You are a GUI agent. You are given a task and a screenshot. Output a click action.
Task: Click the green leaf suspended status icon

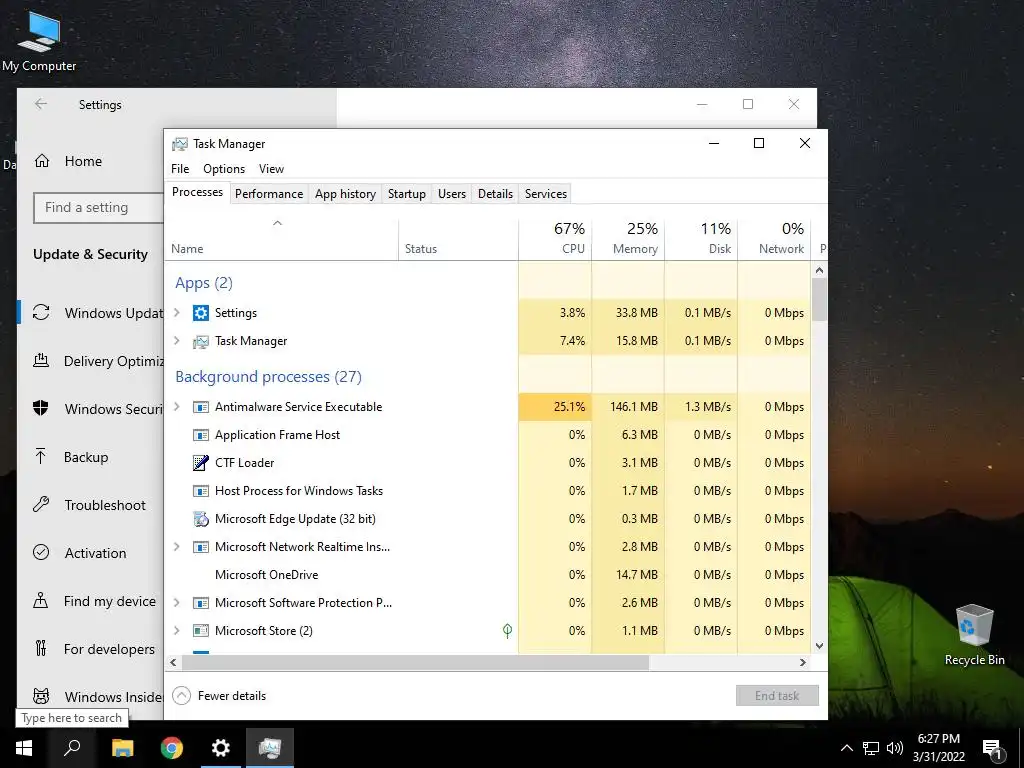[507, 631]
